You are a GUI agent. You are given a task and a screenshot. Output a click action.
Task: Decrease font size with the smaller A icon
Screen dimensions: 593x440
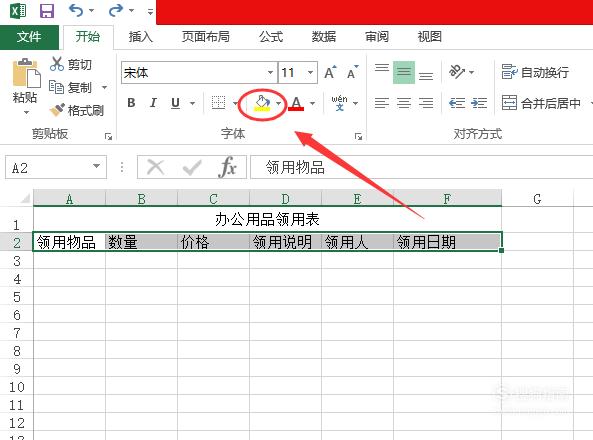coord(353,72)
